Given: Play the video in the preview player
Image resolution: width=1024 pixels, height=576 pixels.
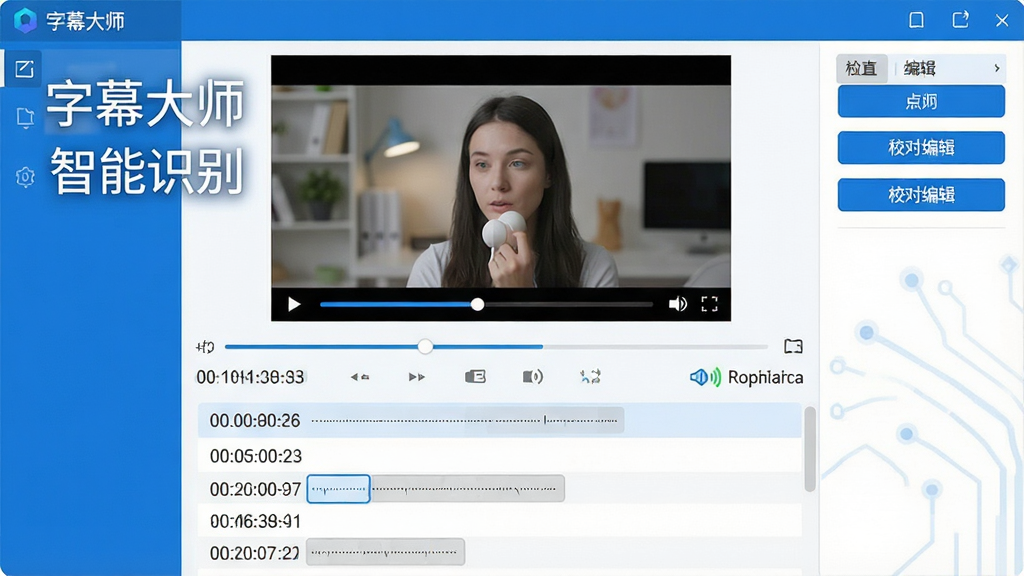Looking at the screenshot, I should (x=294, y=304).
